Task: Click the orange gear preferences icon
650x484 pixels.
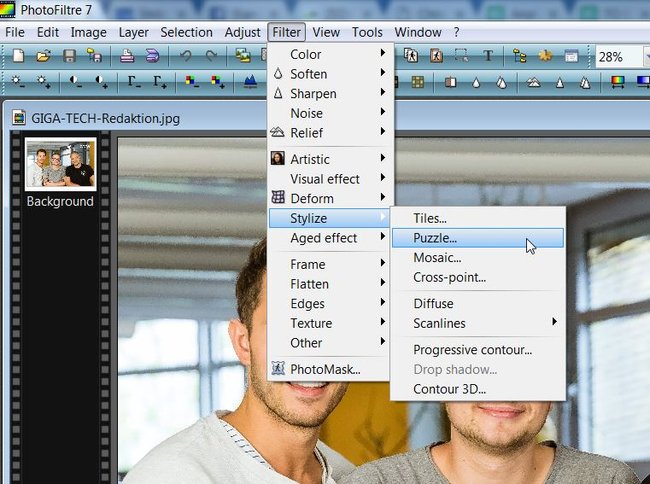Action: pyautogui.click(x=546, y=56)
